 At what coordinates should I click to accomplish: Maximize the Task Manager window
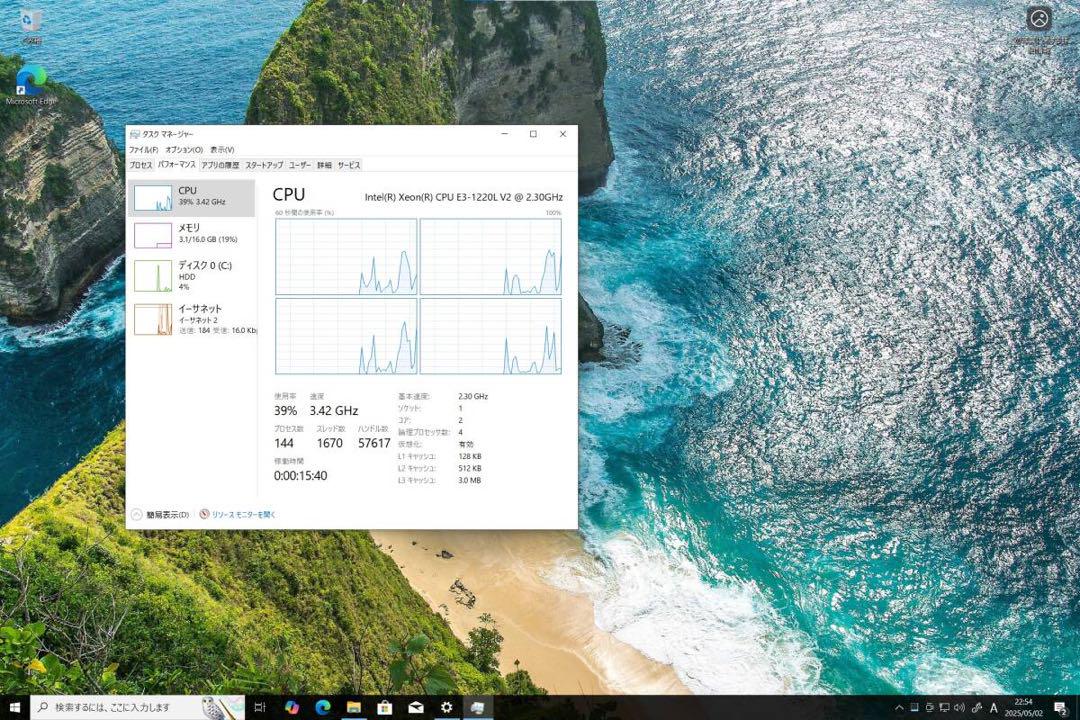coord(533,134)
